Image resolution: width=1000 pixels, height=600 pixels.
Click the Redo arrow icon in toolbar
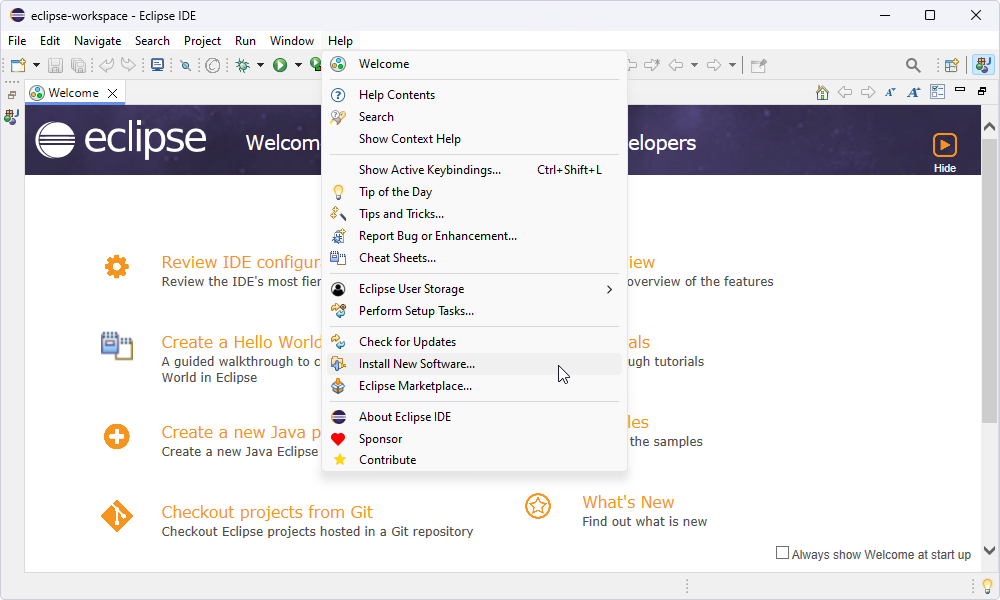click(128, 65)
